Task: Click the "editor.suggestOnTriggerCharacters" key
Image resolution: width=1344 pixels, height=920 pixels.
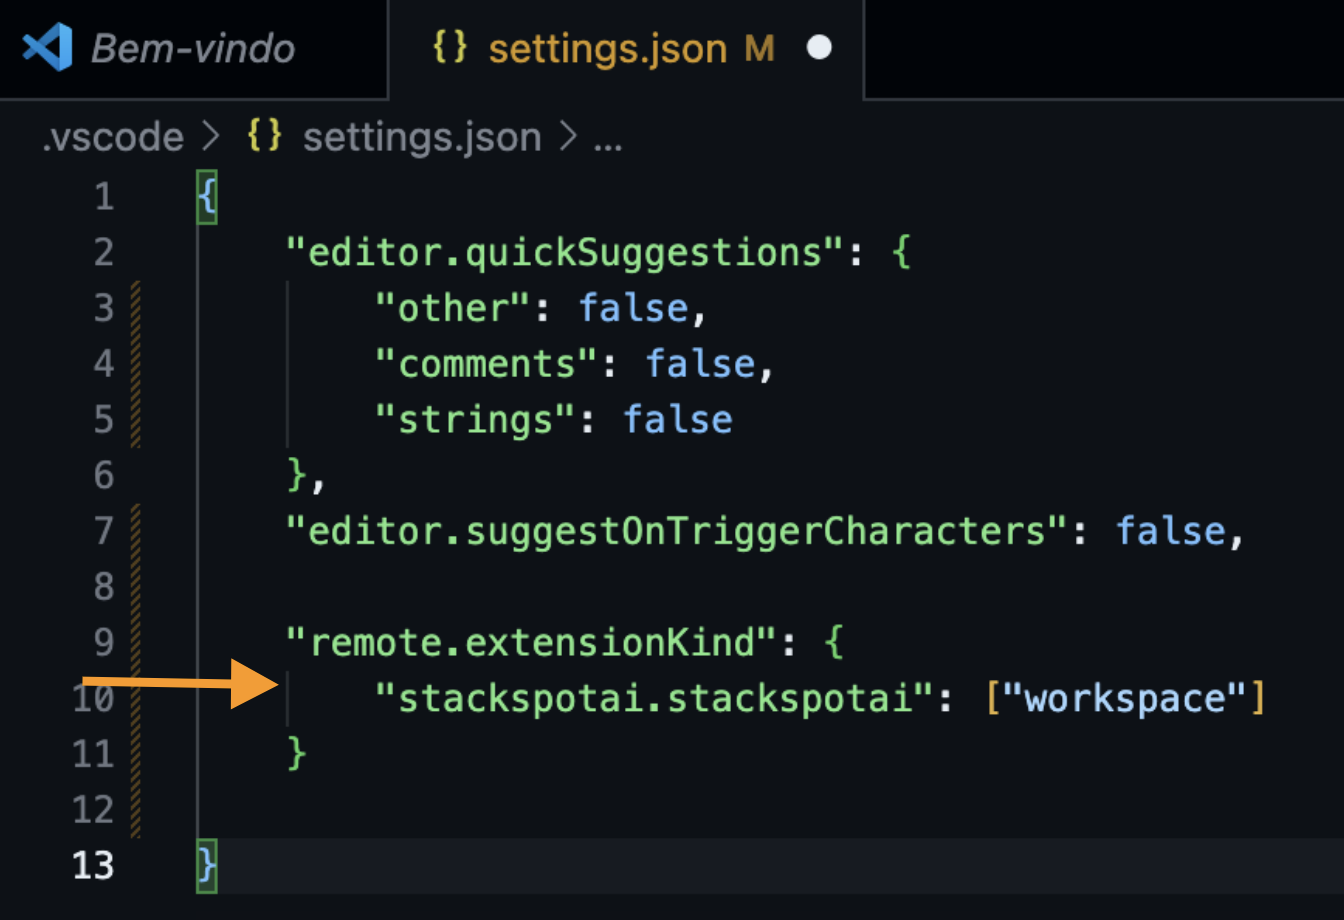Action: (x=678, y=530)
